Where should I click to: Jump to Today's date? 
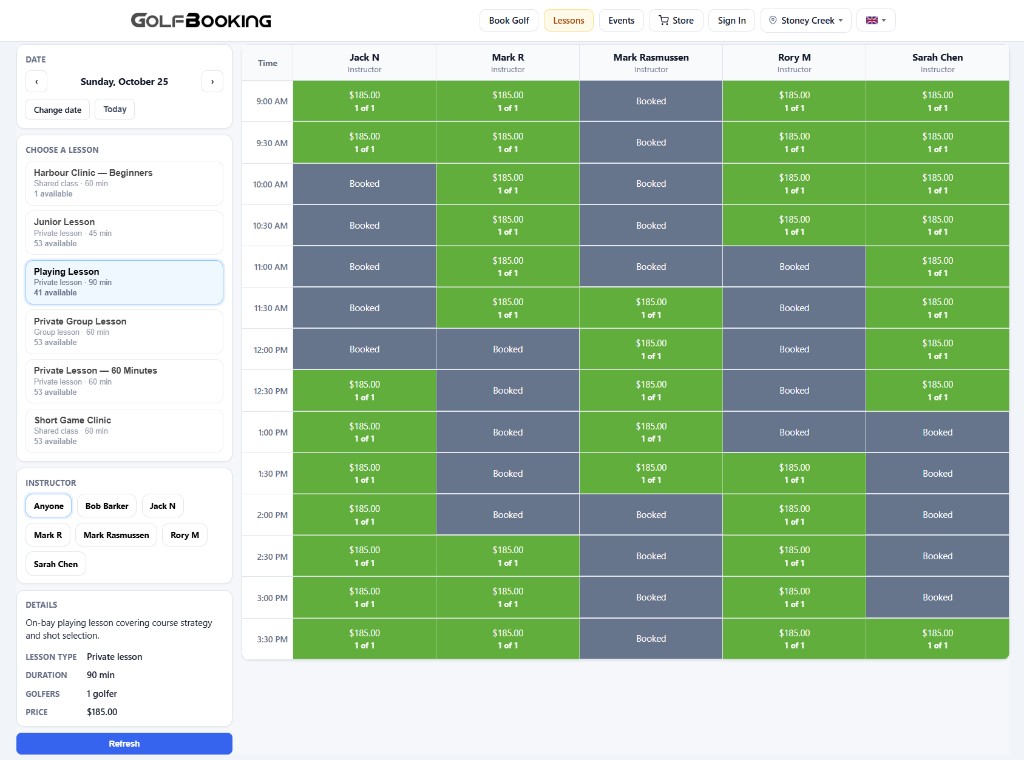[115, 109]
